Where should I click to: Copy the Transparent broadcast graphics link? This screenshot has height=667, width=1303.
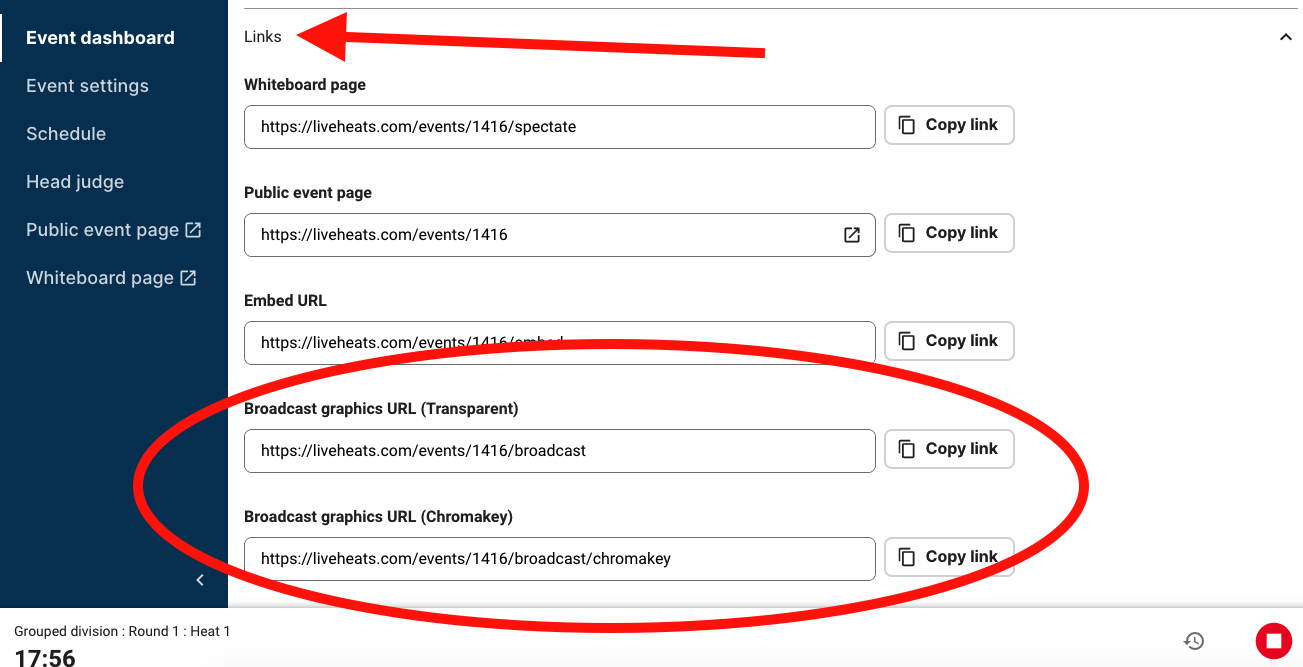click(949, 449)
